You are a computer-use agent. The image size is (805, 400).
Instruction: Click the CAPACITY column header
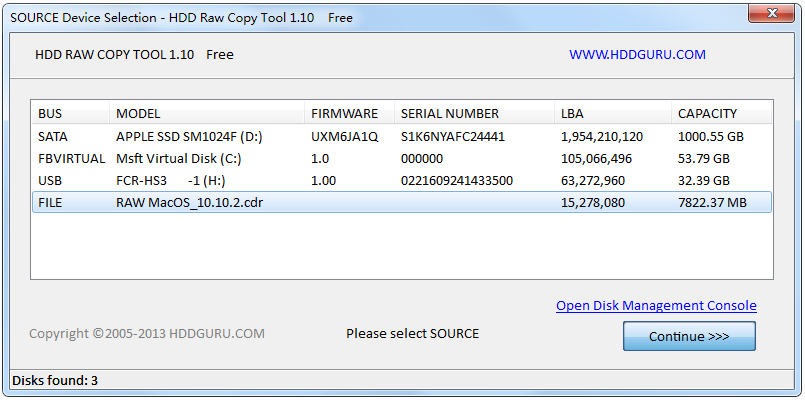pos(721,113)
